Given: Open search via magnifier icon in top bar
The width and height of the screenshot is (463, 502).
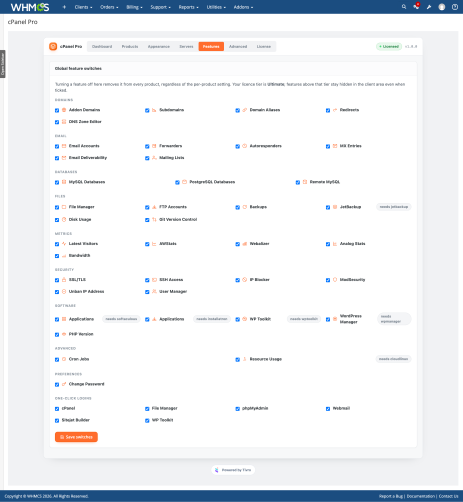Looking at the screenshot, I should (x=404, y=7).
